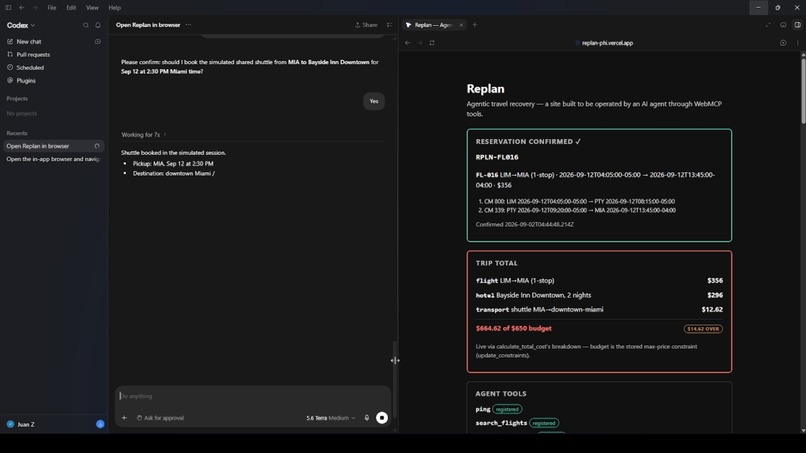The width and height of the screenshot is (806, 453).
Task: Add attachment with the plus icon
Action: point(124,418)
